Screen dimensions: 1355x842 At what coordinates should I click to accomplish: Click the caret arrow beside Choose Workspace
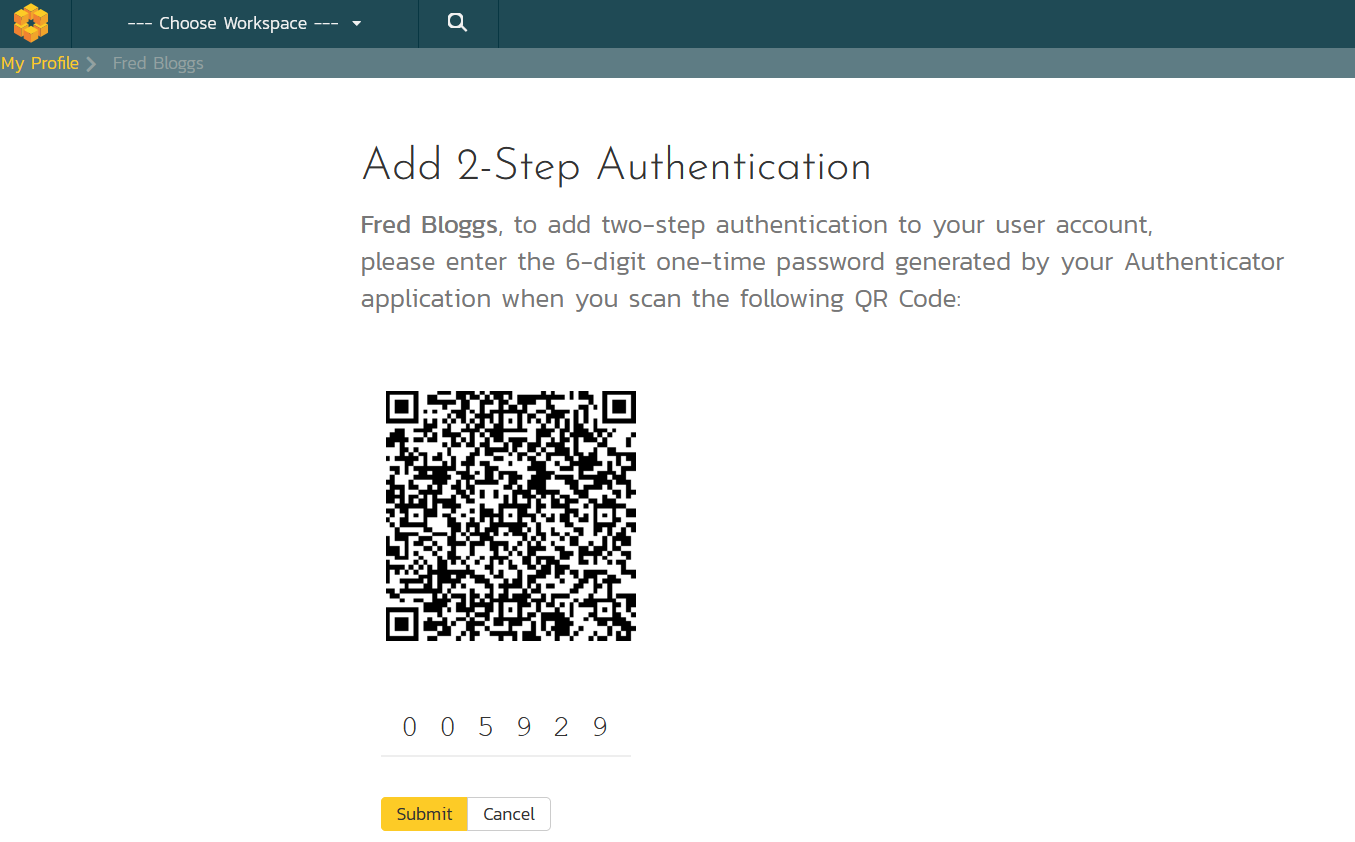tap(357, 24)
